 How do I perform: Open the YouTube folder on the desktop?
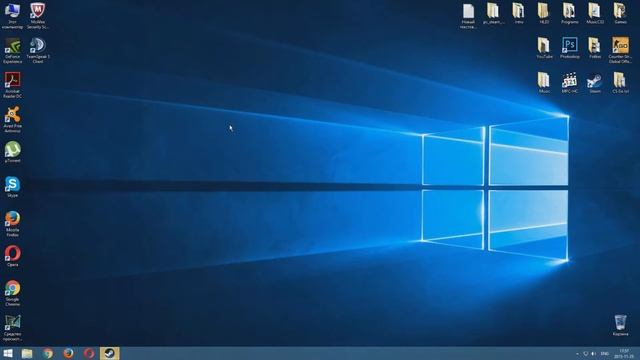point(544,48)
